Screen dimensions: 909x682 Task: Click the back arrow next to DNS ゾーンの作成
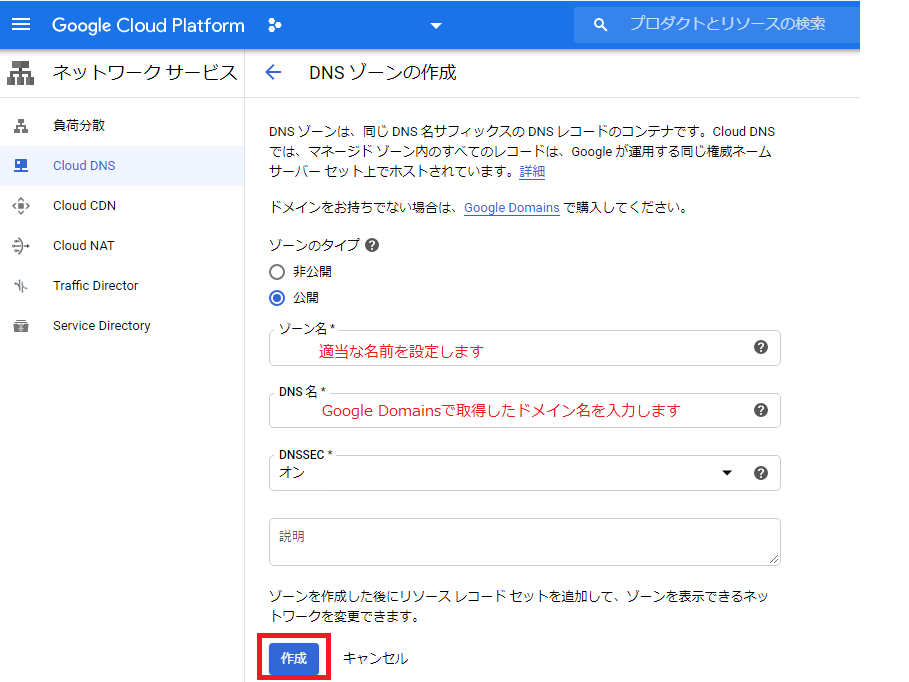271,72
